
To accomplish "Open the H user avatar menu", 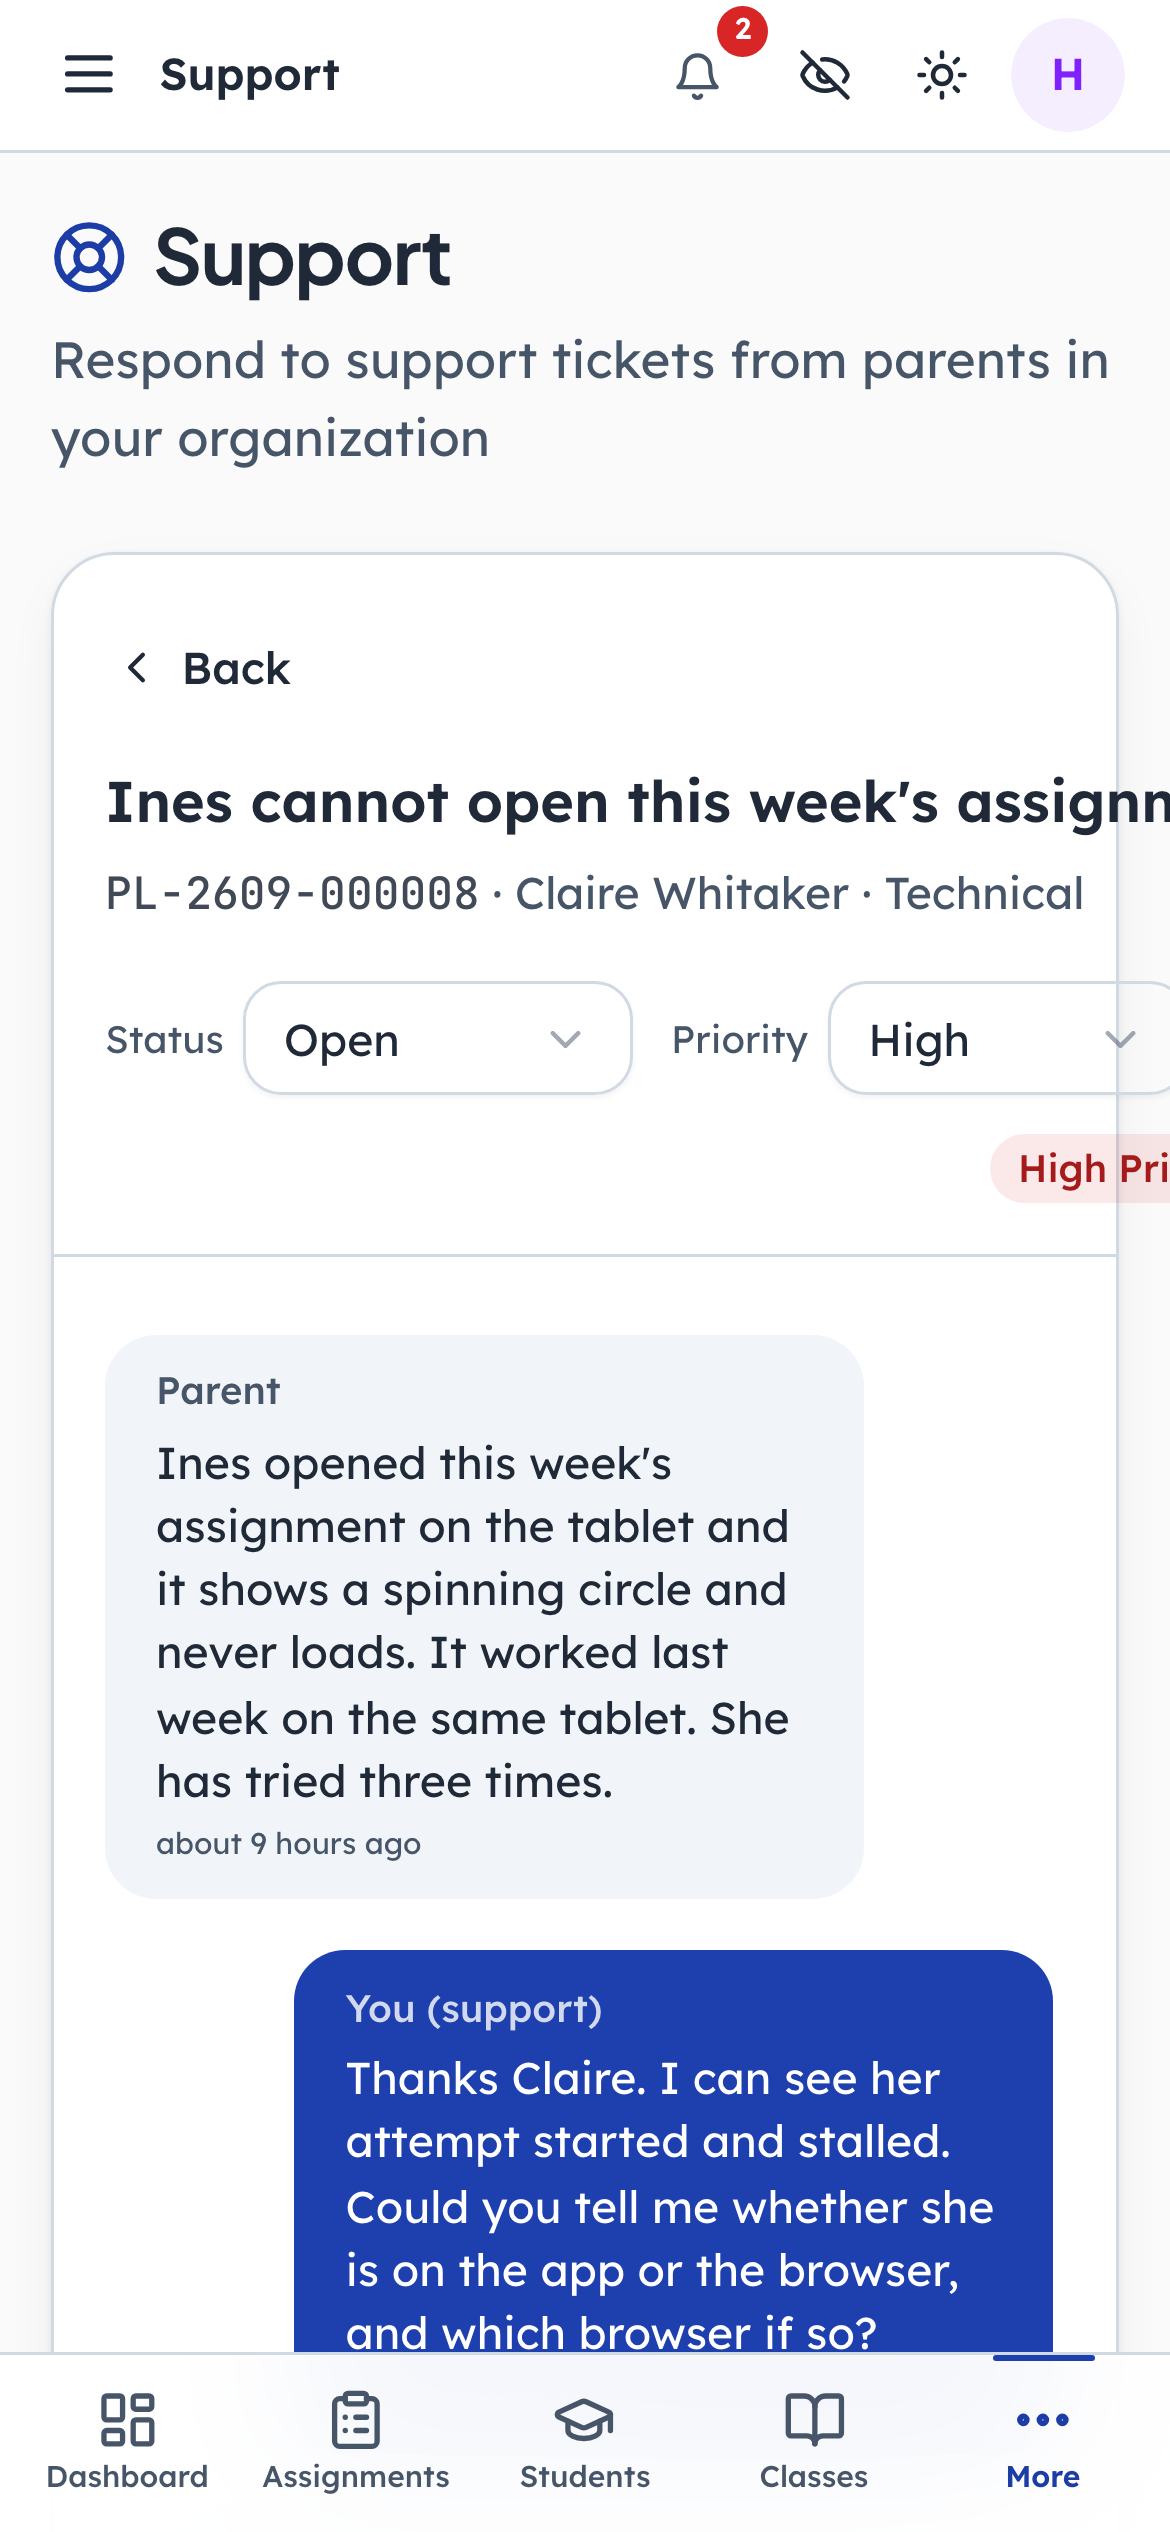I will 1067,75.
